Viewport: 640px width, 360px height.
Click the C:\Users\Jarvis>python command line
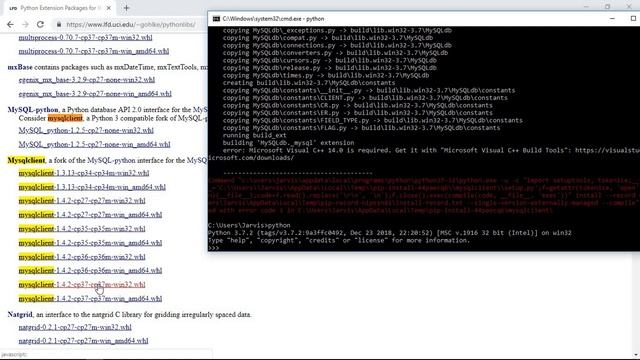point(249,225)
